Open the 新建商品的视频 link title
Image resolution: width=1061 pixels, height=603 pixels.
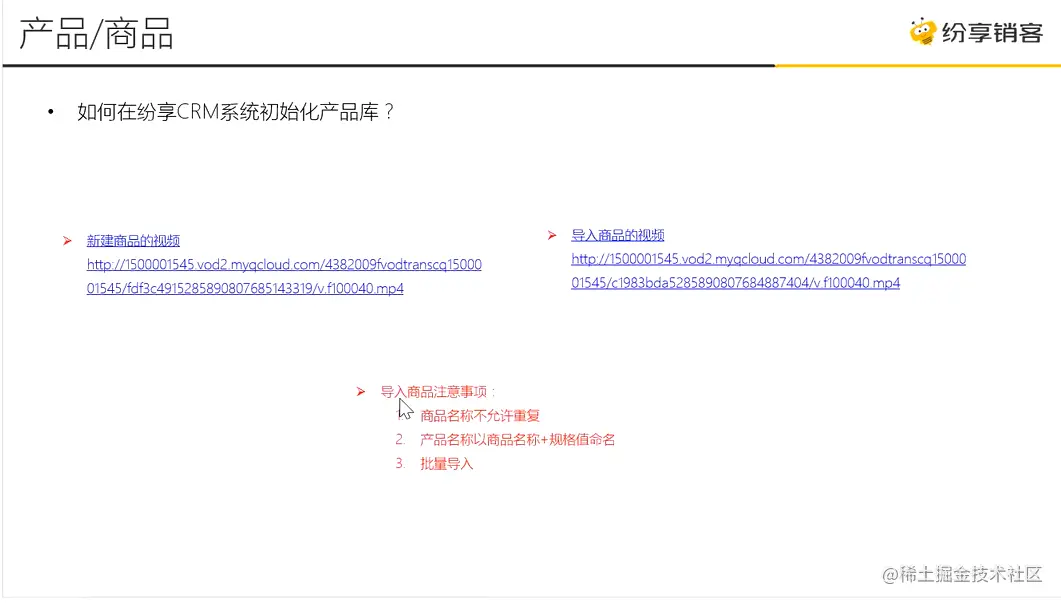[133, 240]
